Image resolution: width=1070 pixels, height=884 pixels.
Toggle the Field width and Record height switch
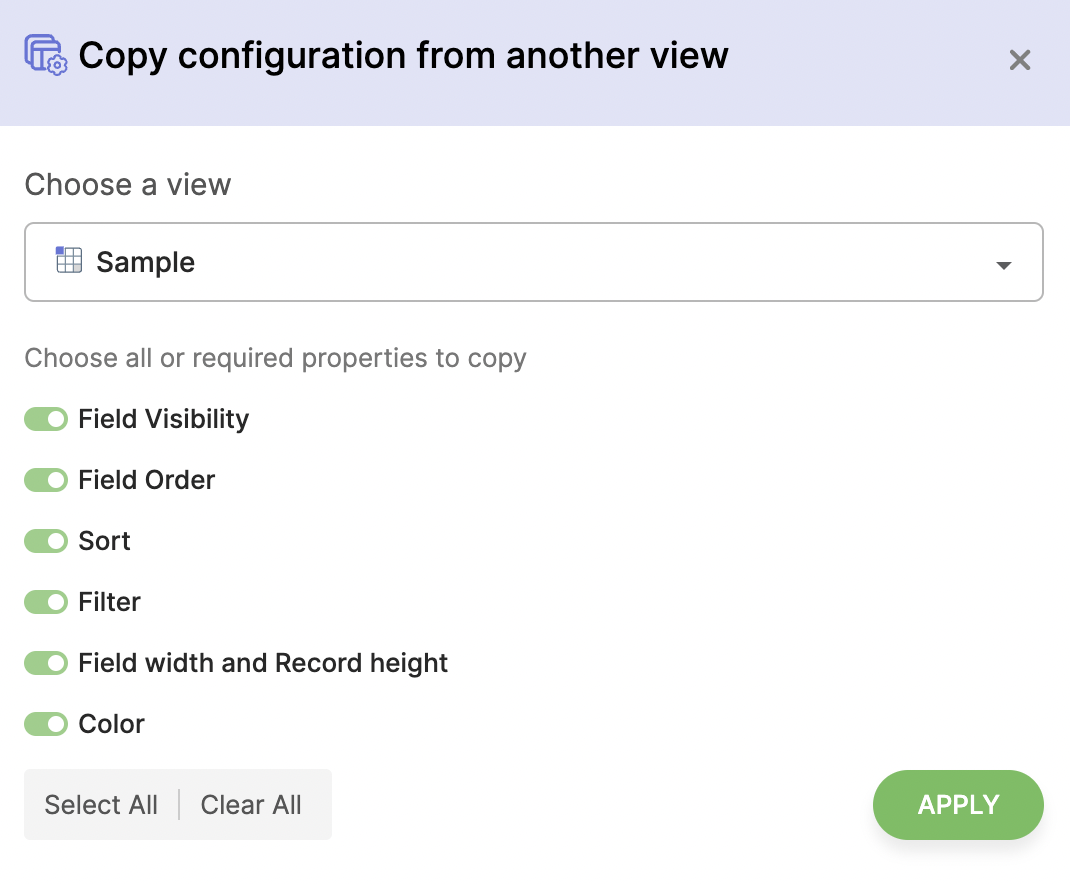tap(46, 663)
